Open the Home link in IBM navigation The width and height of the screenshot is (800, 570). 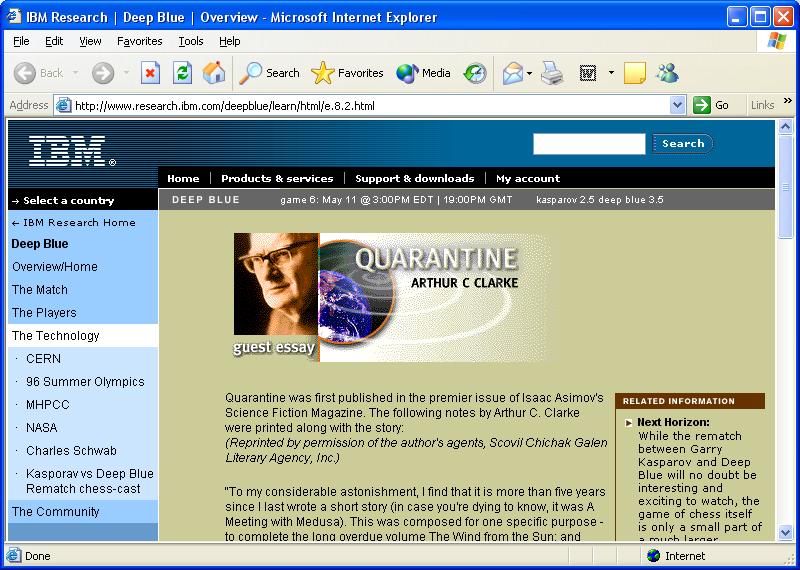click(183, 179)
